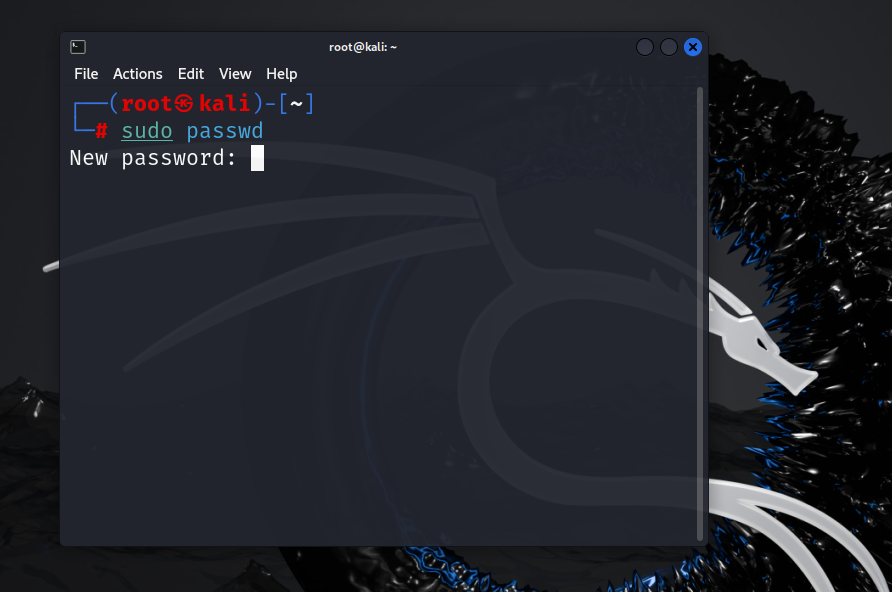Open the Help menu
The height and width of the screenshot is (592, 892).
282,74
